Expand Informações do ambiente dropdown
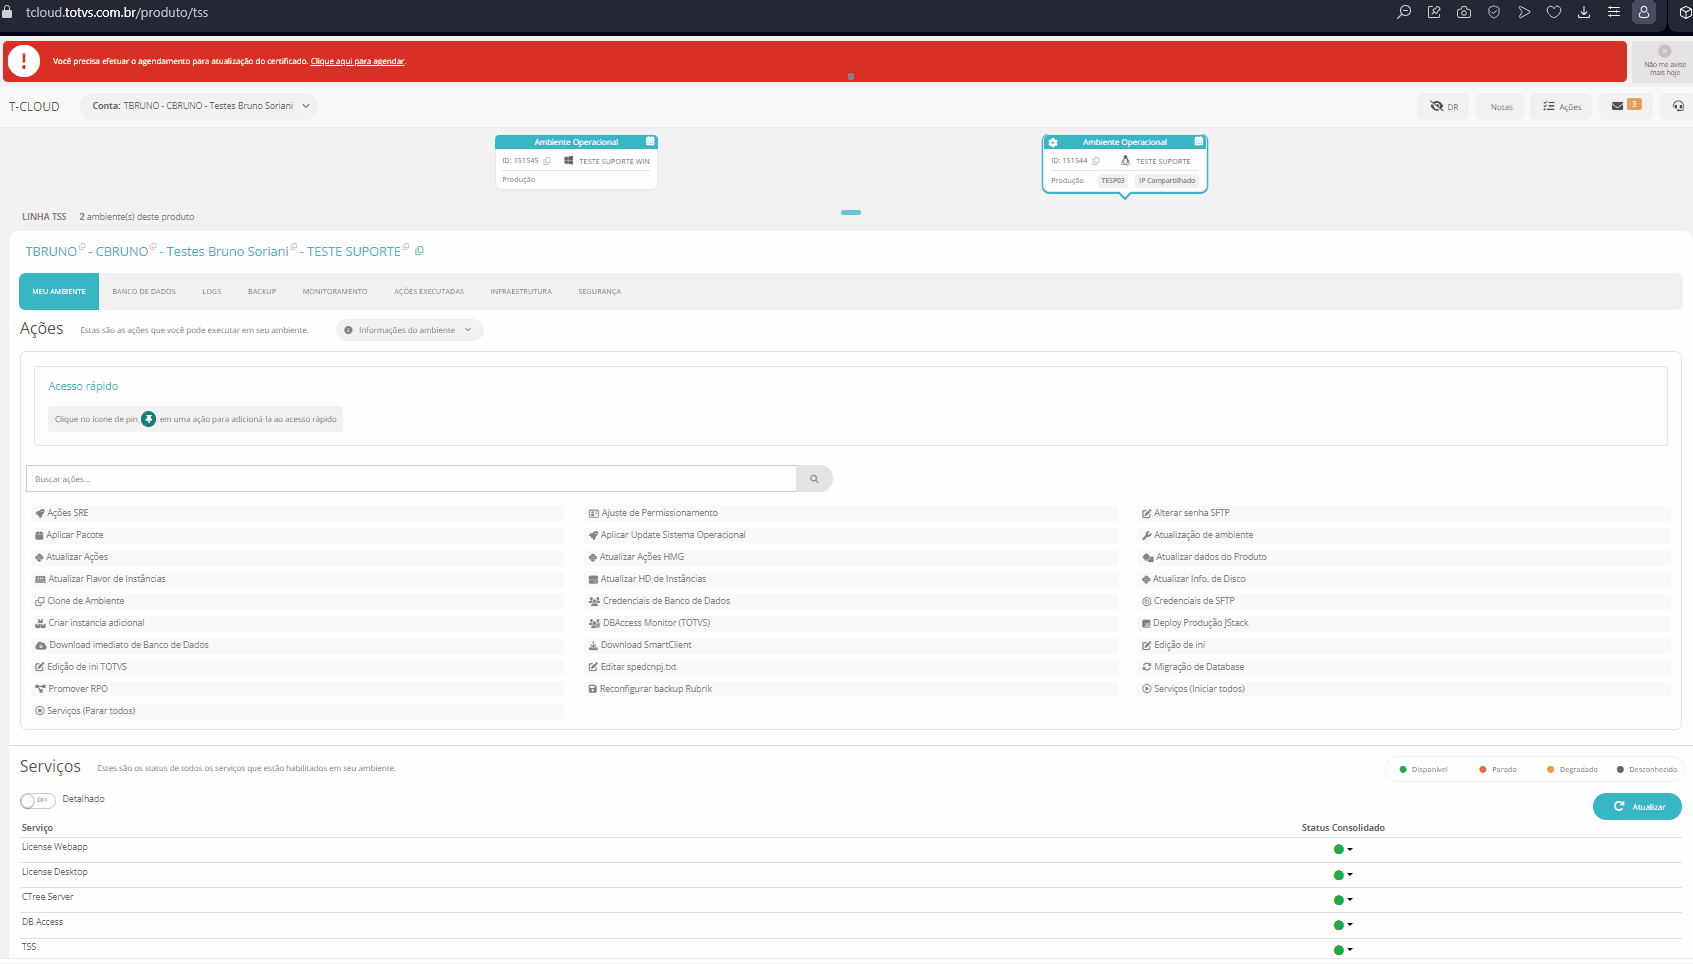Screen dimensions: 1693x964 tap(408, 330)
